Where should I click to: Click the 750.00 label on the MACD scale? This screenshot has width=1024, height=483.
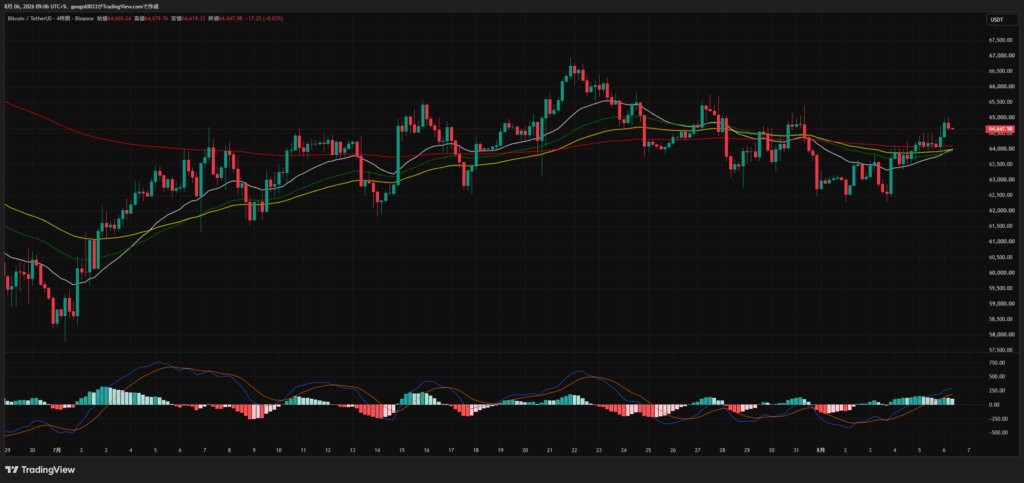pyautogui.click(x=997, y=362)
